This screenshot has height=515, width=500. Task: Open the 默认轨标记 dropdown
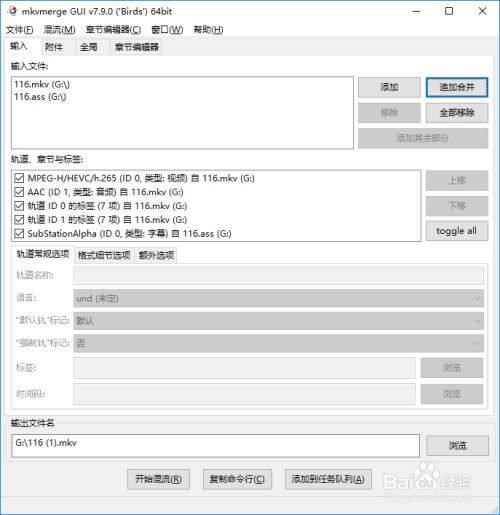(278, 321)
